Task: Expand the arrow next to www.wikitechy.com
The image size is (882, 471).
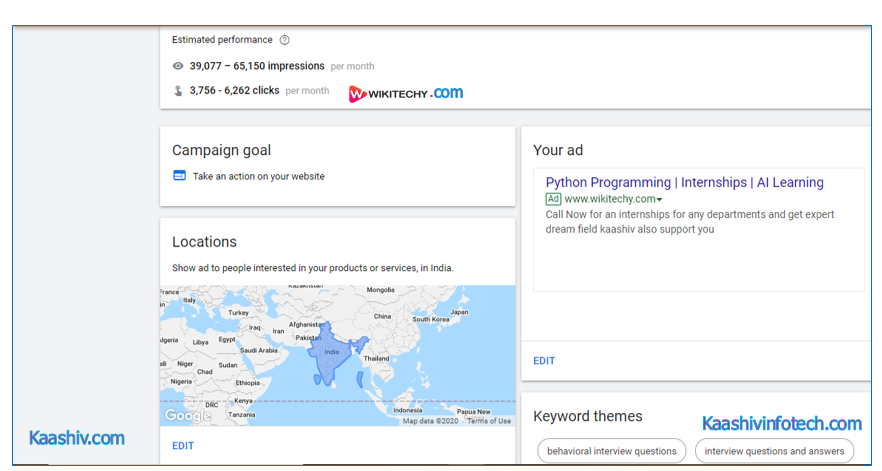Action: tap(660, 200)
